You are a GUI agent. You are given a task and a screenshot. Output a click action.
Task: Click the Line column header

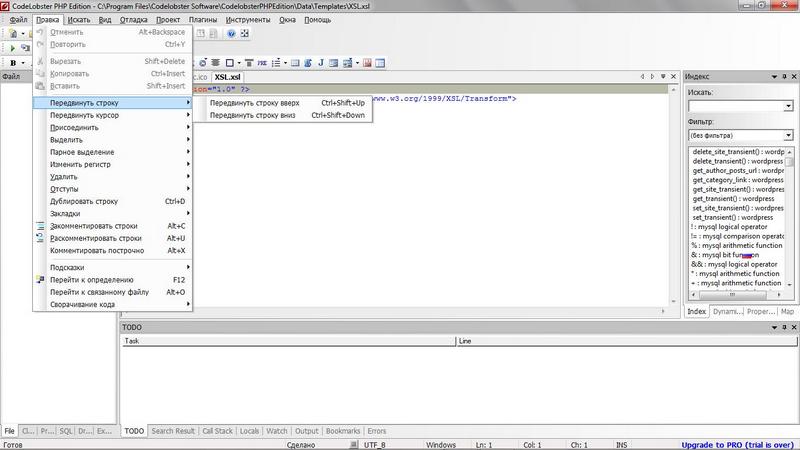tap(626, 341)
